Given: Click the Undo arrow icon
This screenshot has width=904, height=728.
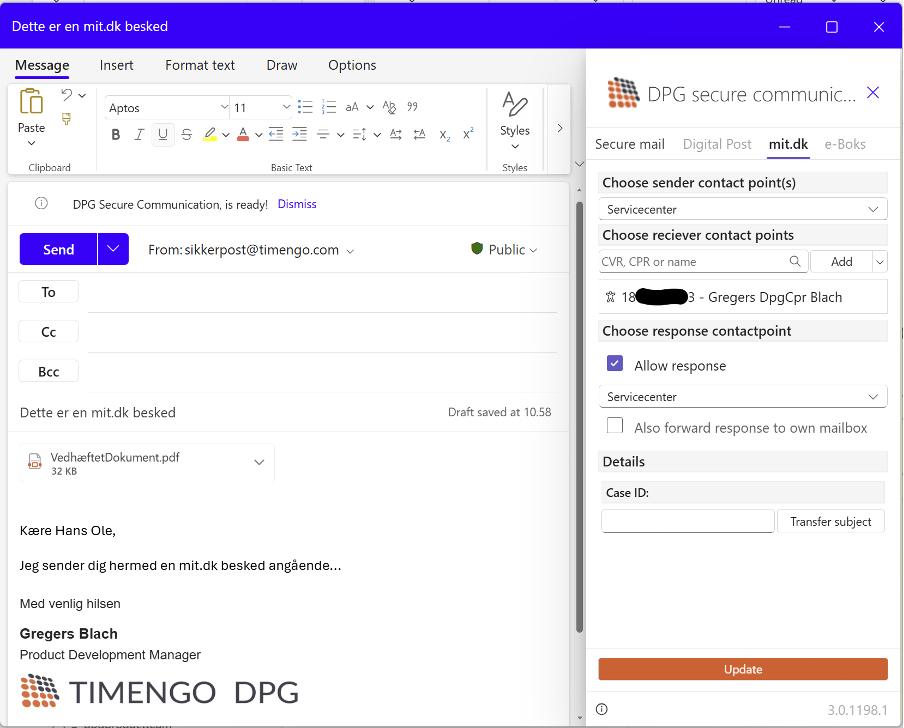Looking at the screenshot, I should pos(67,95).
